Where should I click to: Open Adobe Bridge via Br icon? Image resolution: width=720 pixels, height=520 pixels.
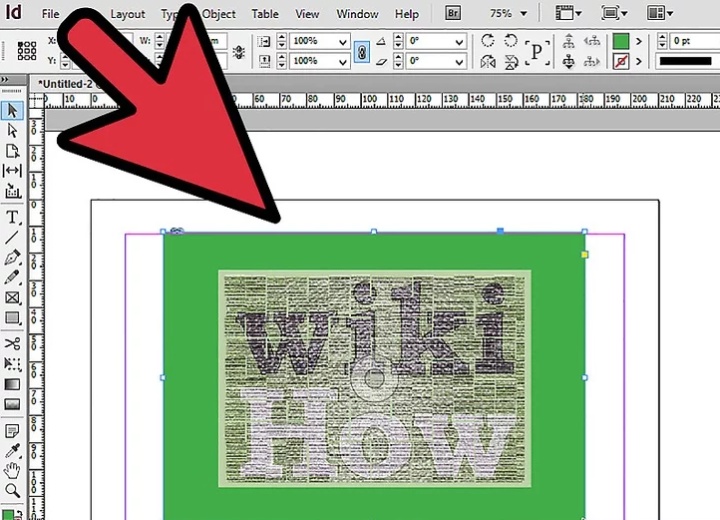pos(452,13)
